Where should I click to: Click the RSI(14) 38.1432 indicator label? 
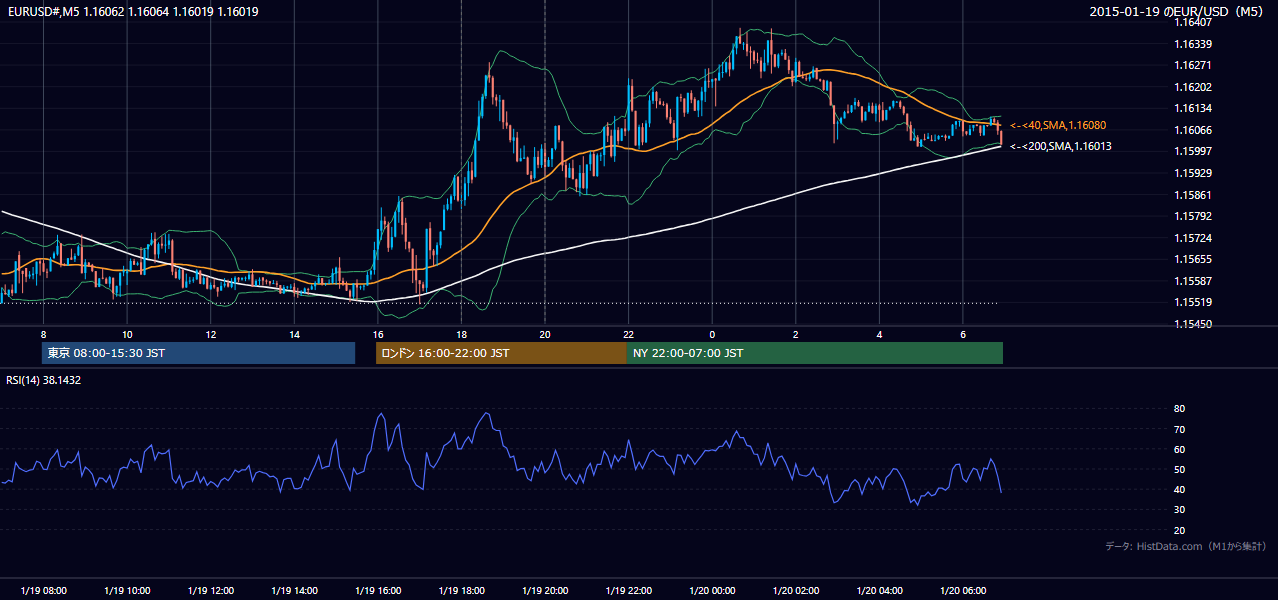(x=44, y=380)
